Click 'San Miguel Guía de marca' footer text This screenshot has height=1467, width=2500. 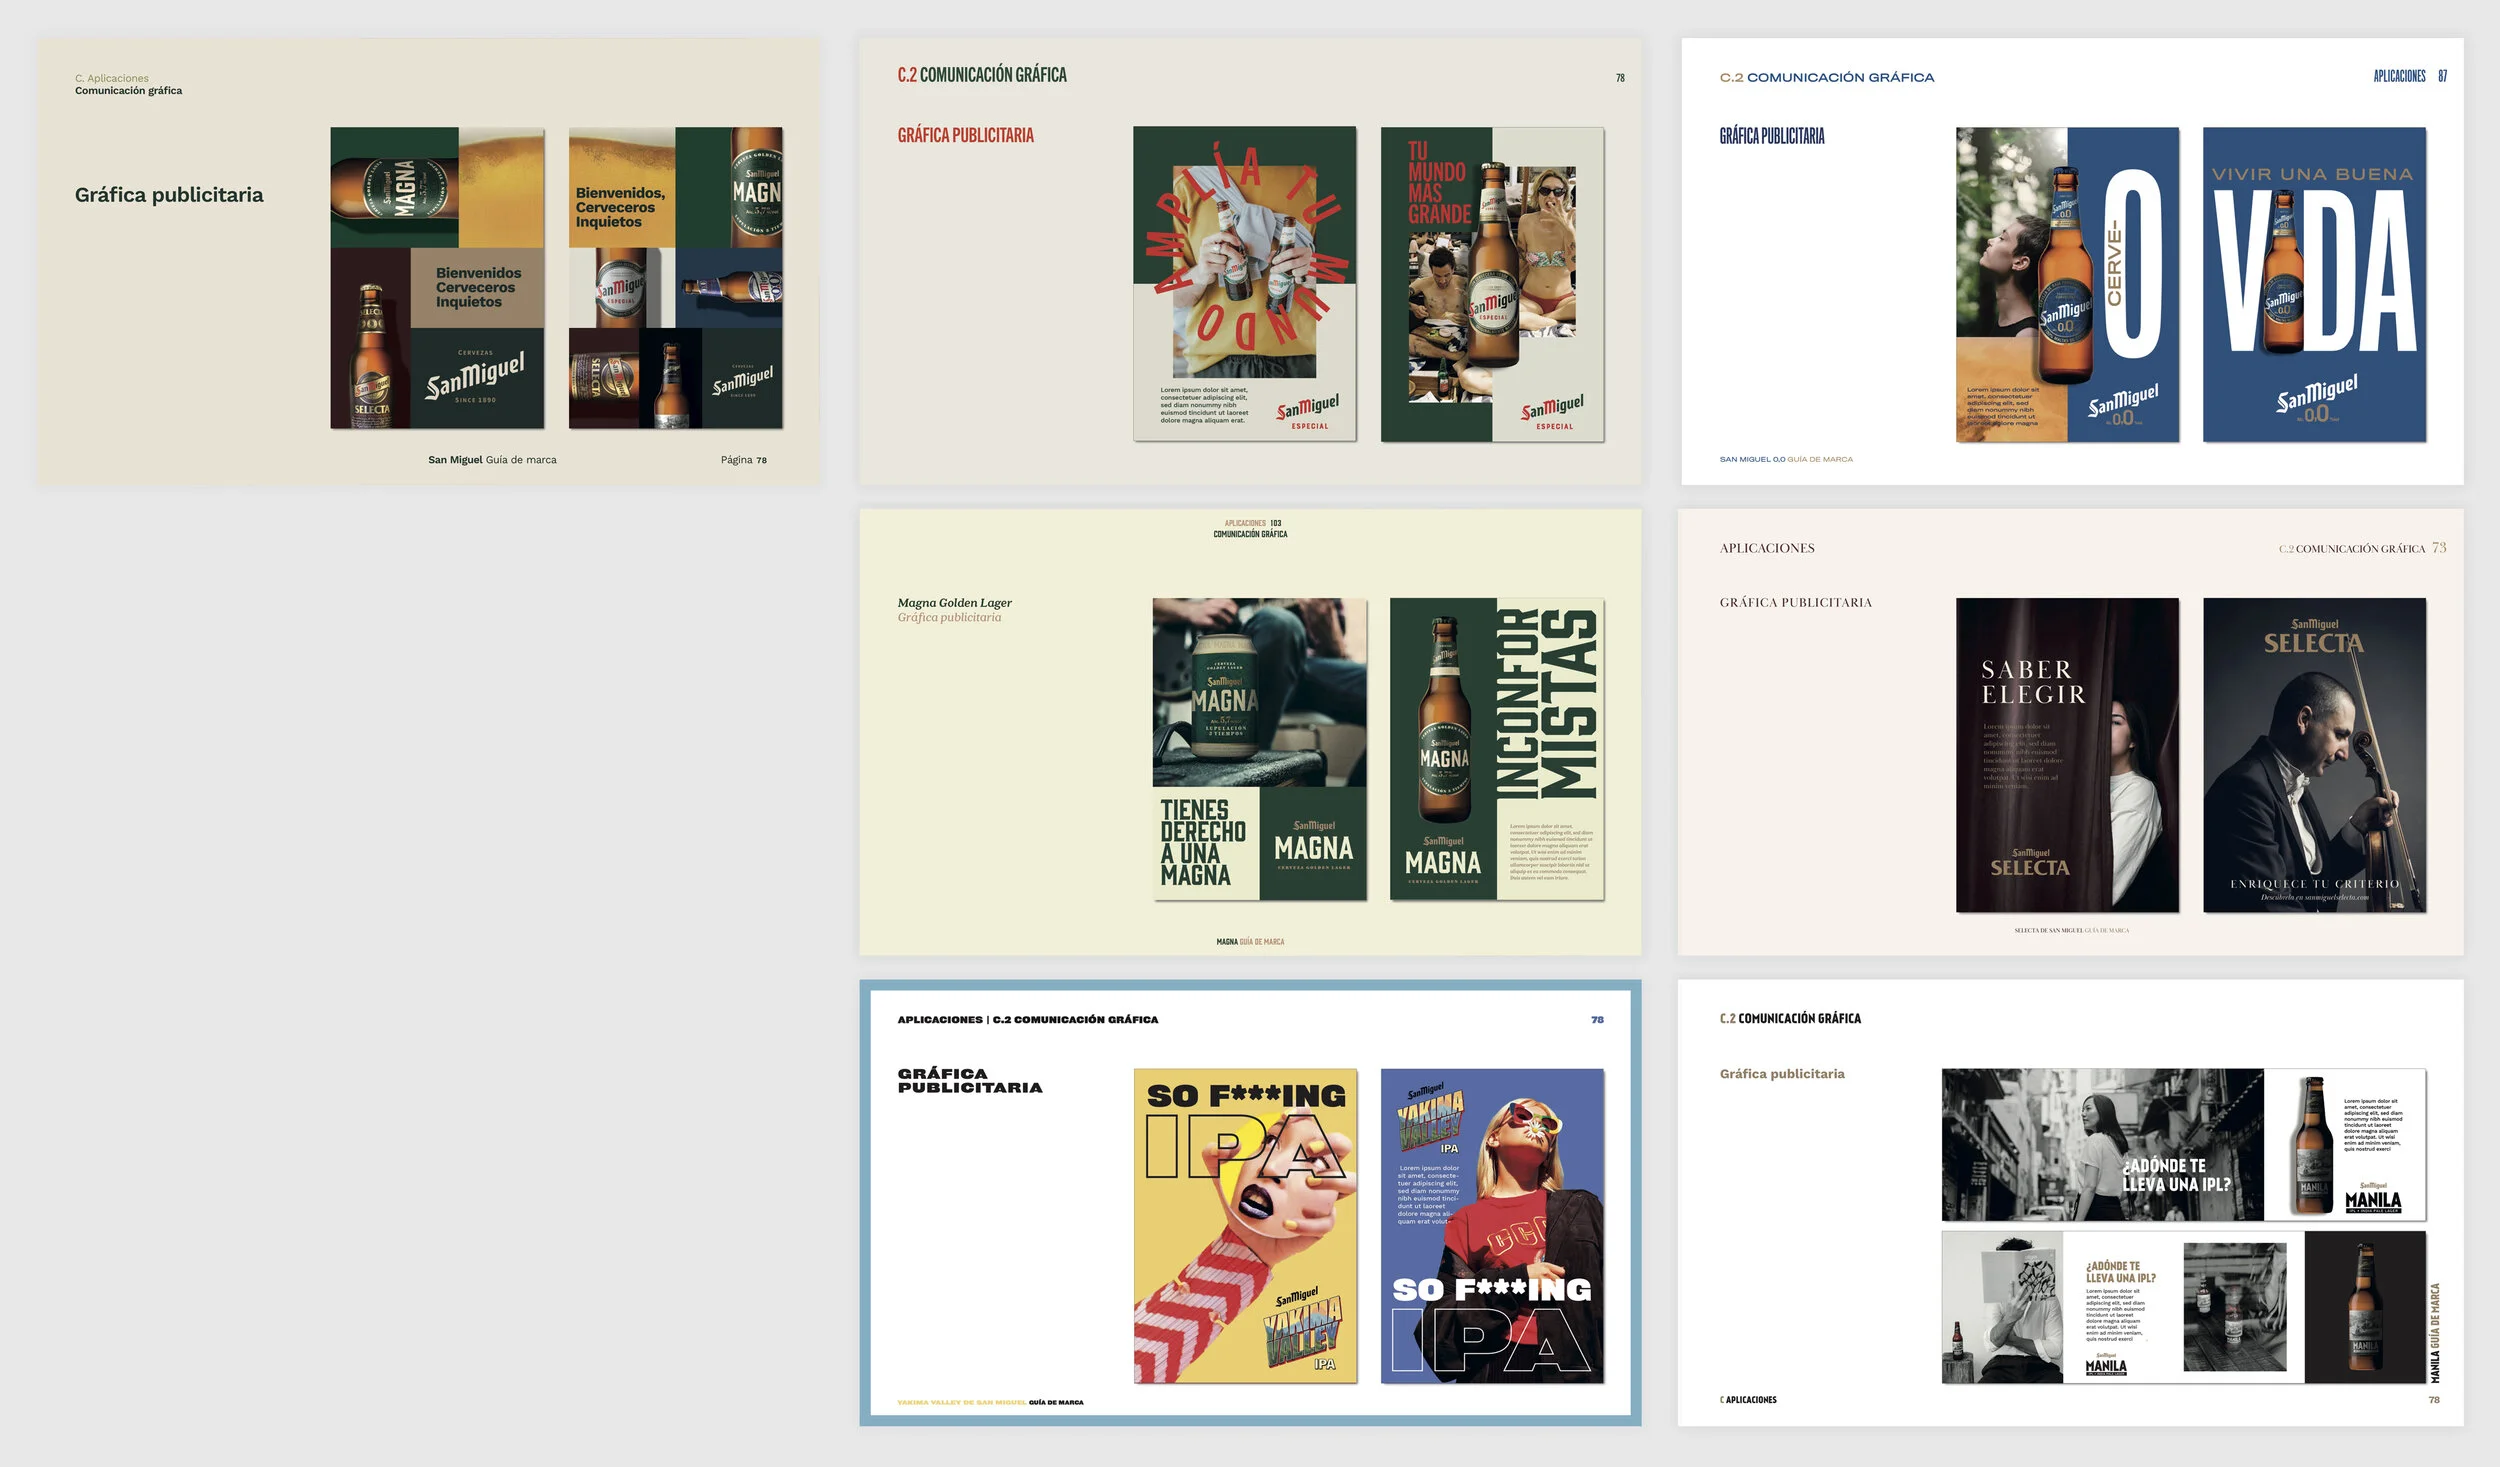[x=492, y=460]
